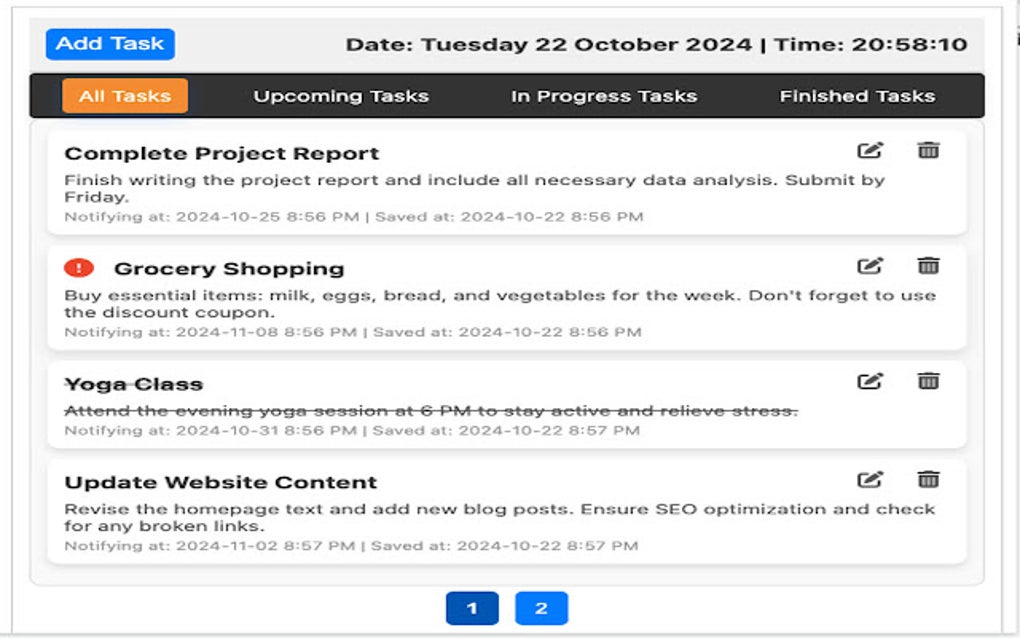Remove Grocery Shopping with the trash icon
Viewport: 1020px width, 638px height.
click(927, 267)
